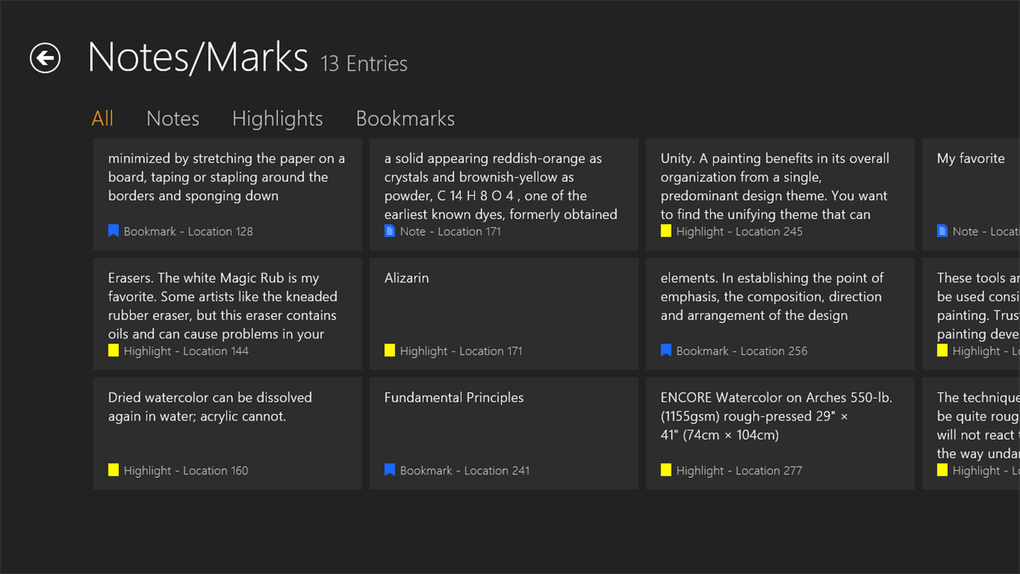Click the bookmark icon at Location 241
1020x574 pixels.
[x=390, y=470]
